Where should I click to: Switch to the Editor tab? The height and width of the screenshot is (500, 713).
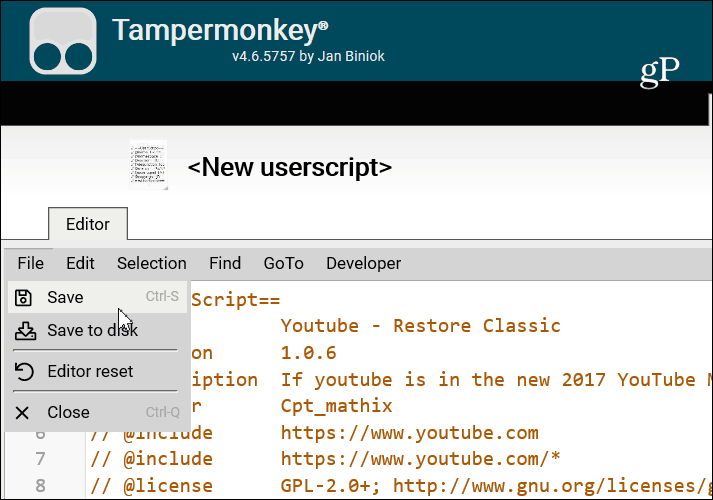pyautogui.click(x=88, y=224)
